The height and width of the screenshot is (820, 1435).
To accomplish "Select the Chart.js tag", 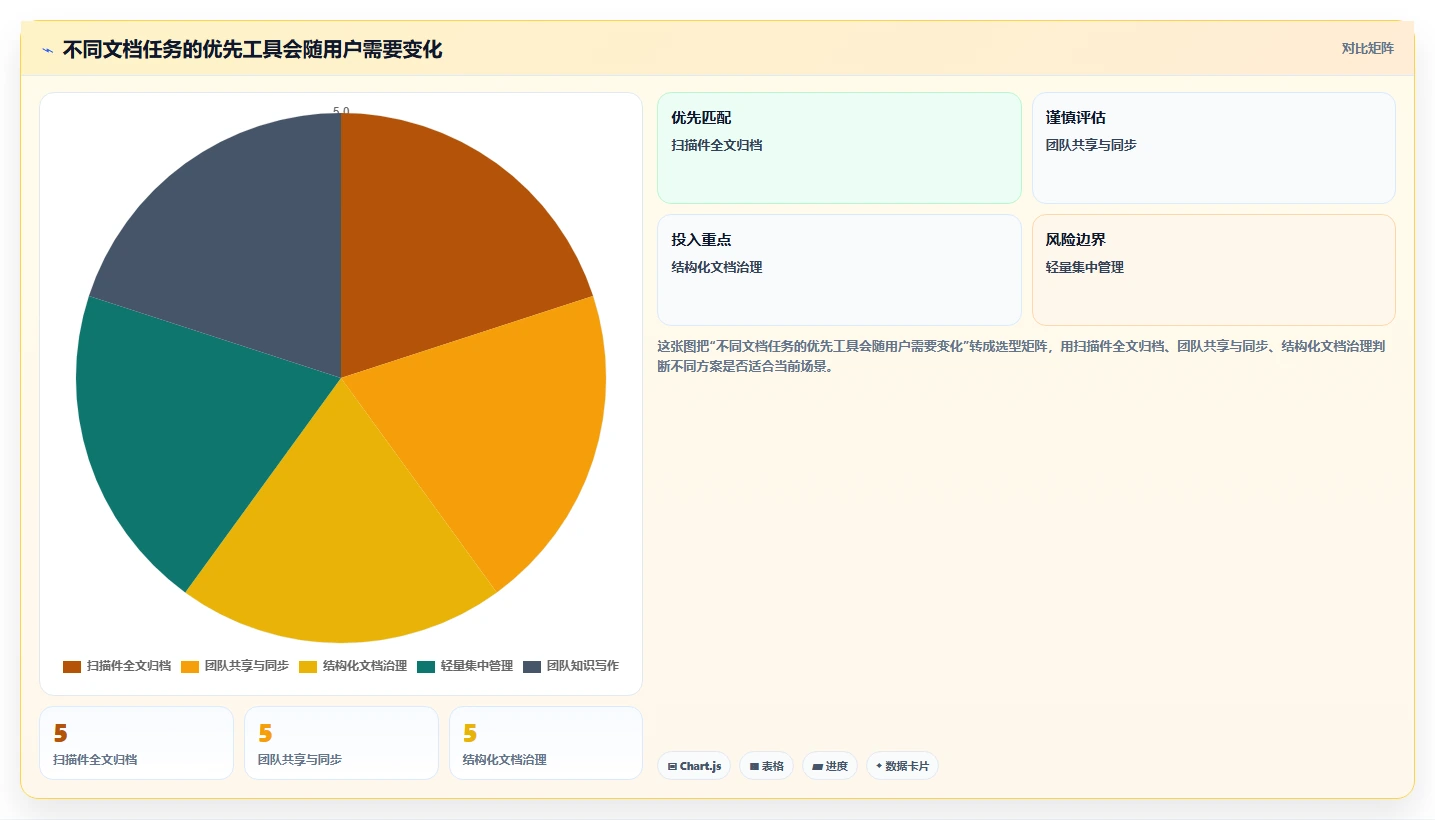I will pos(694,766).
